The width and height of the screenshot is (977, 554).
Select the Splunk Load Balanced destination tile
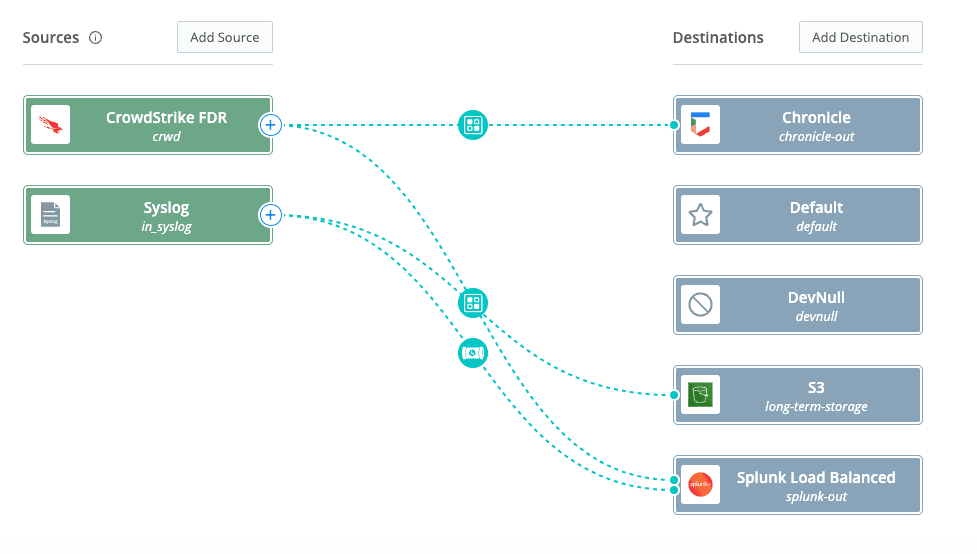click(816, 485)
